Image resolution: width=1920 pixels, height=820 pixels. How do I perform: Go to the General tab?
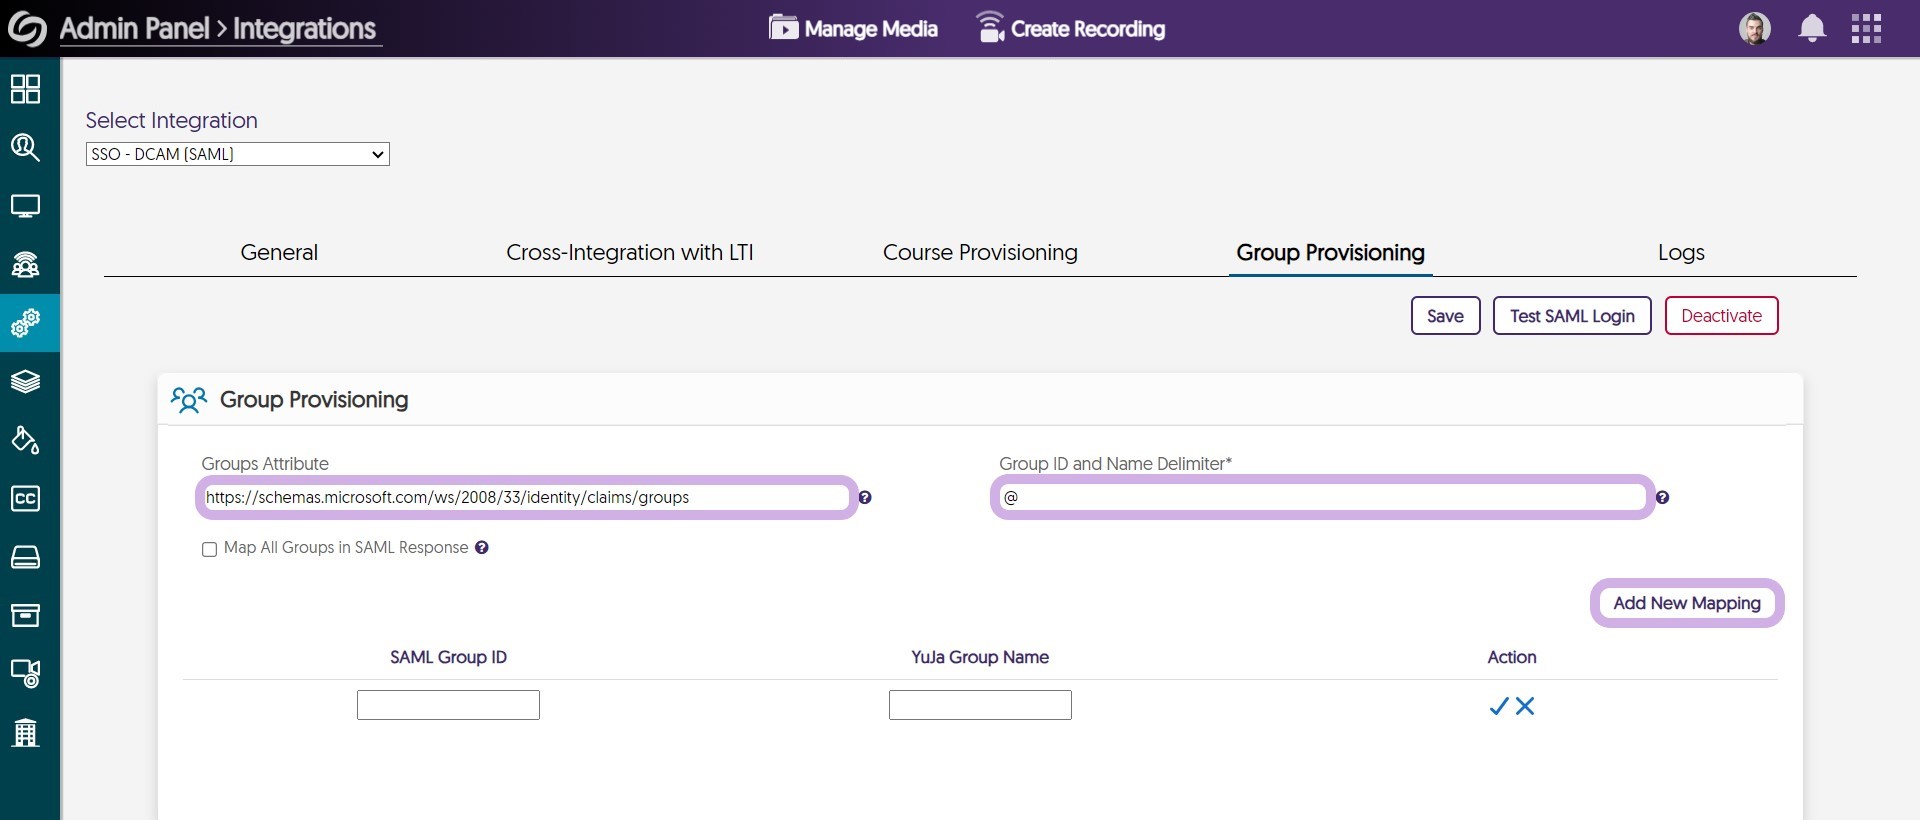click(279, 253)
